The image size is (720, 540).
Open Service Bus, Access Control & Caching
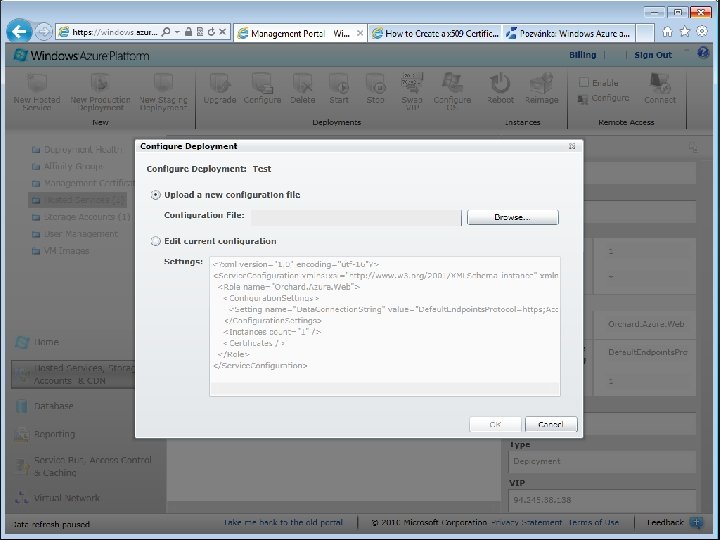pyautogui.click(x=83, y=466)
